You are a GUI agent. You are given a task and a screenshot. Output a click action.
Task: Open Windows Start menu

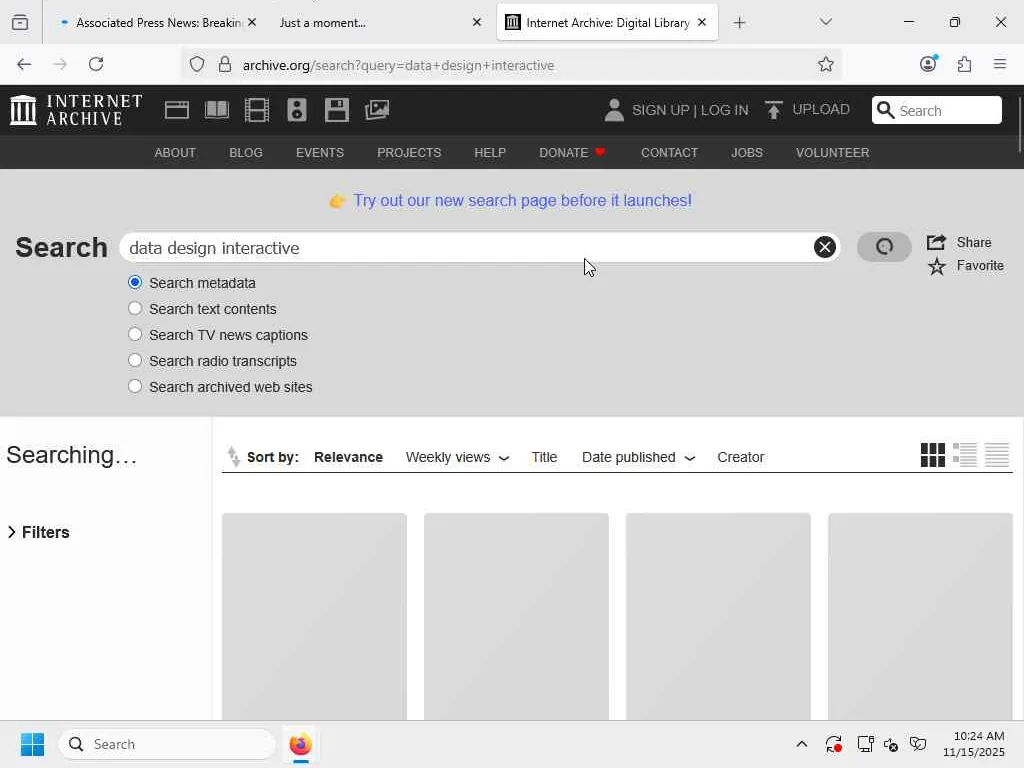pos(32,744)
